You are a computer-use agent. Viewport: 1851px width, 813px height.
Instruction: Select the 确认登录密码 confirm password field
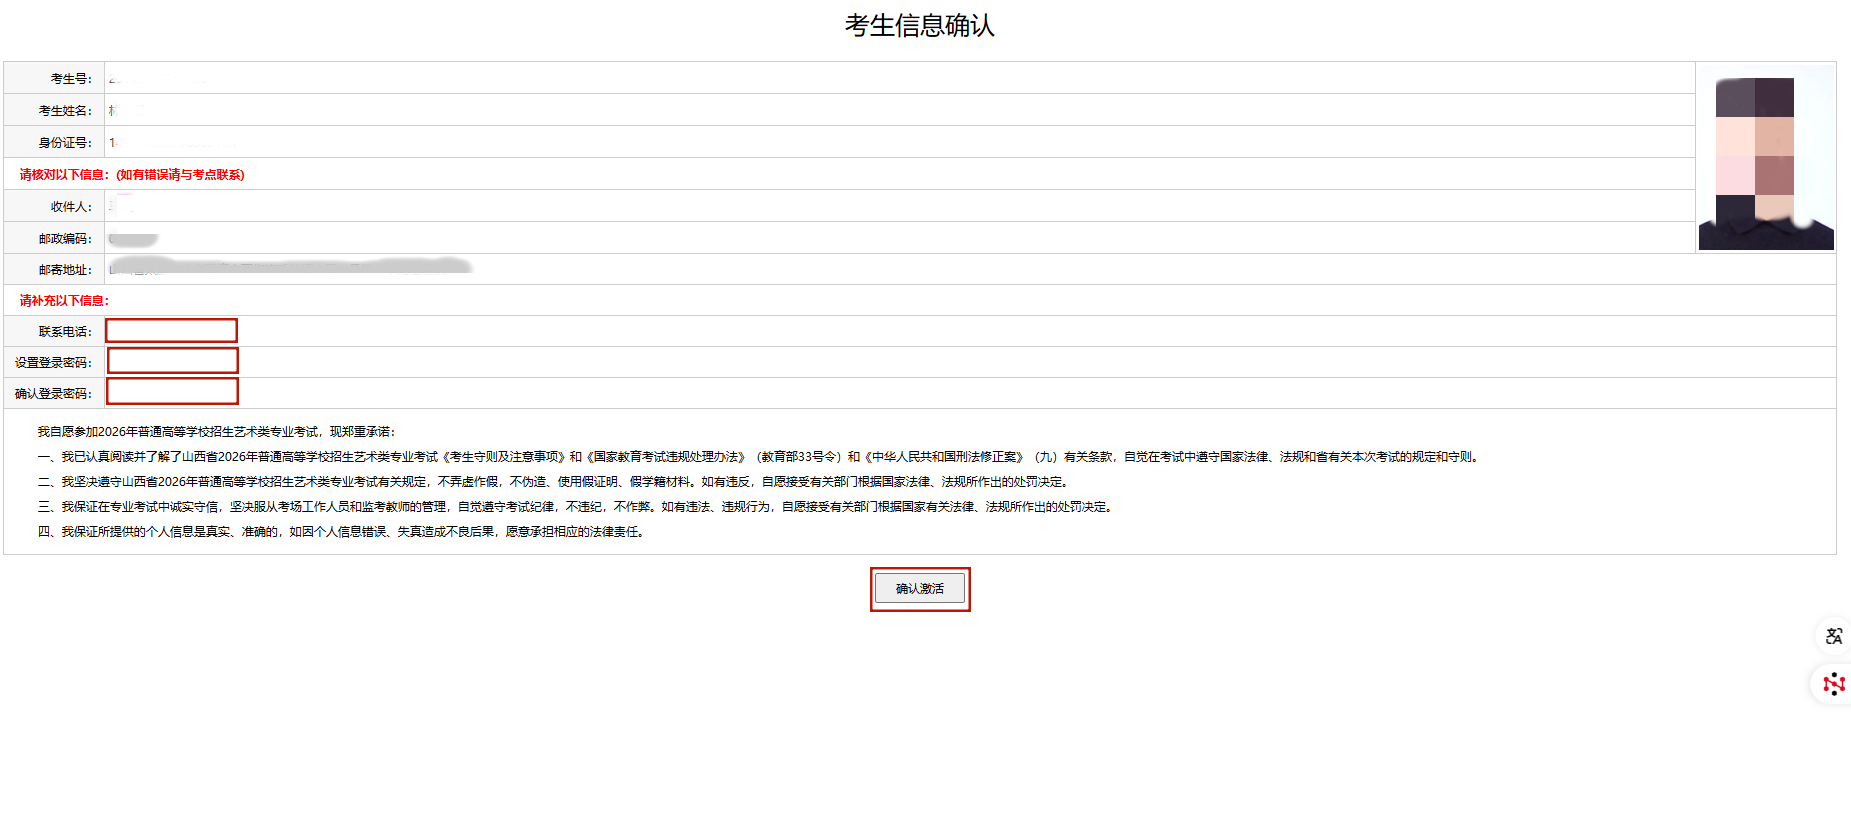tap(173, 392)
